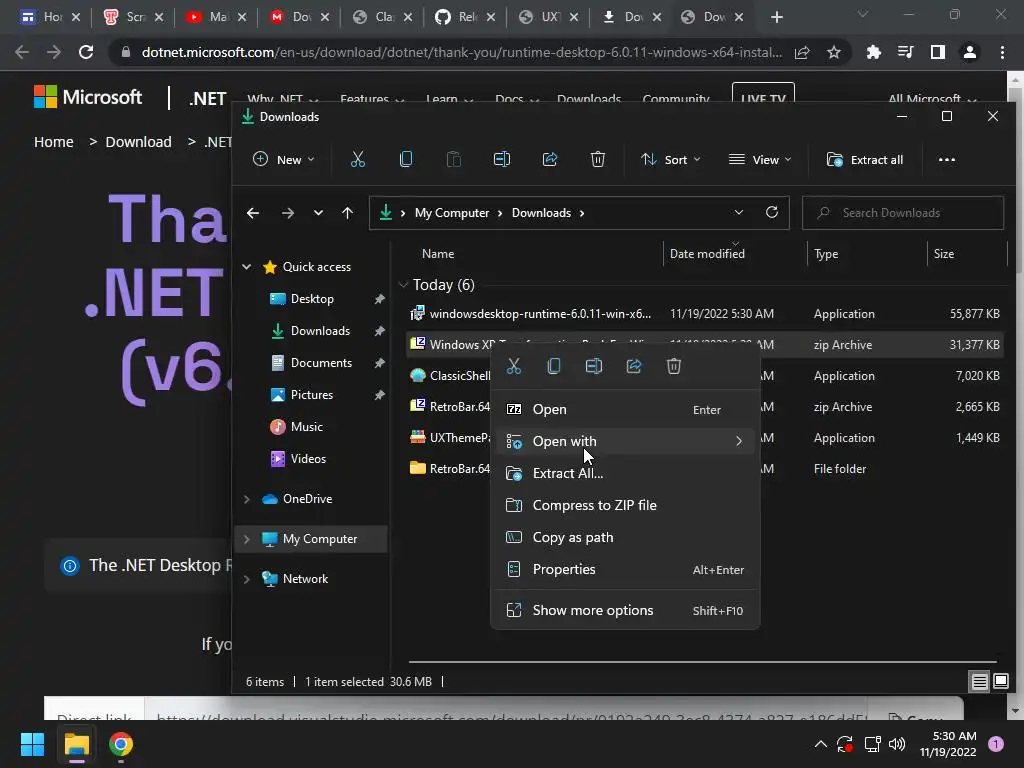Viewport: 1024px width, 768px height.
Task: Click the Microsoft logo link
Action: pos(88,97)
